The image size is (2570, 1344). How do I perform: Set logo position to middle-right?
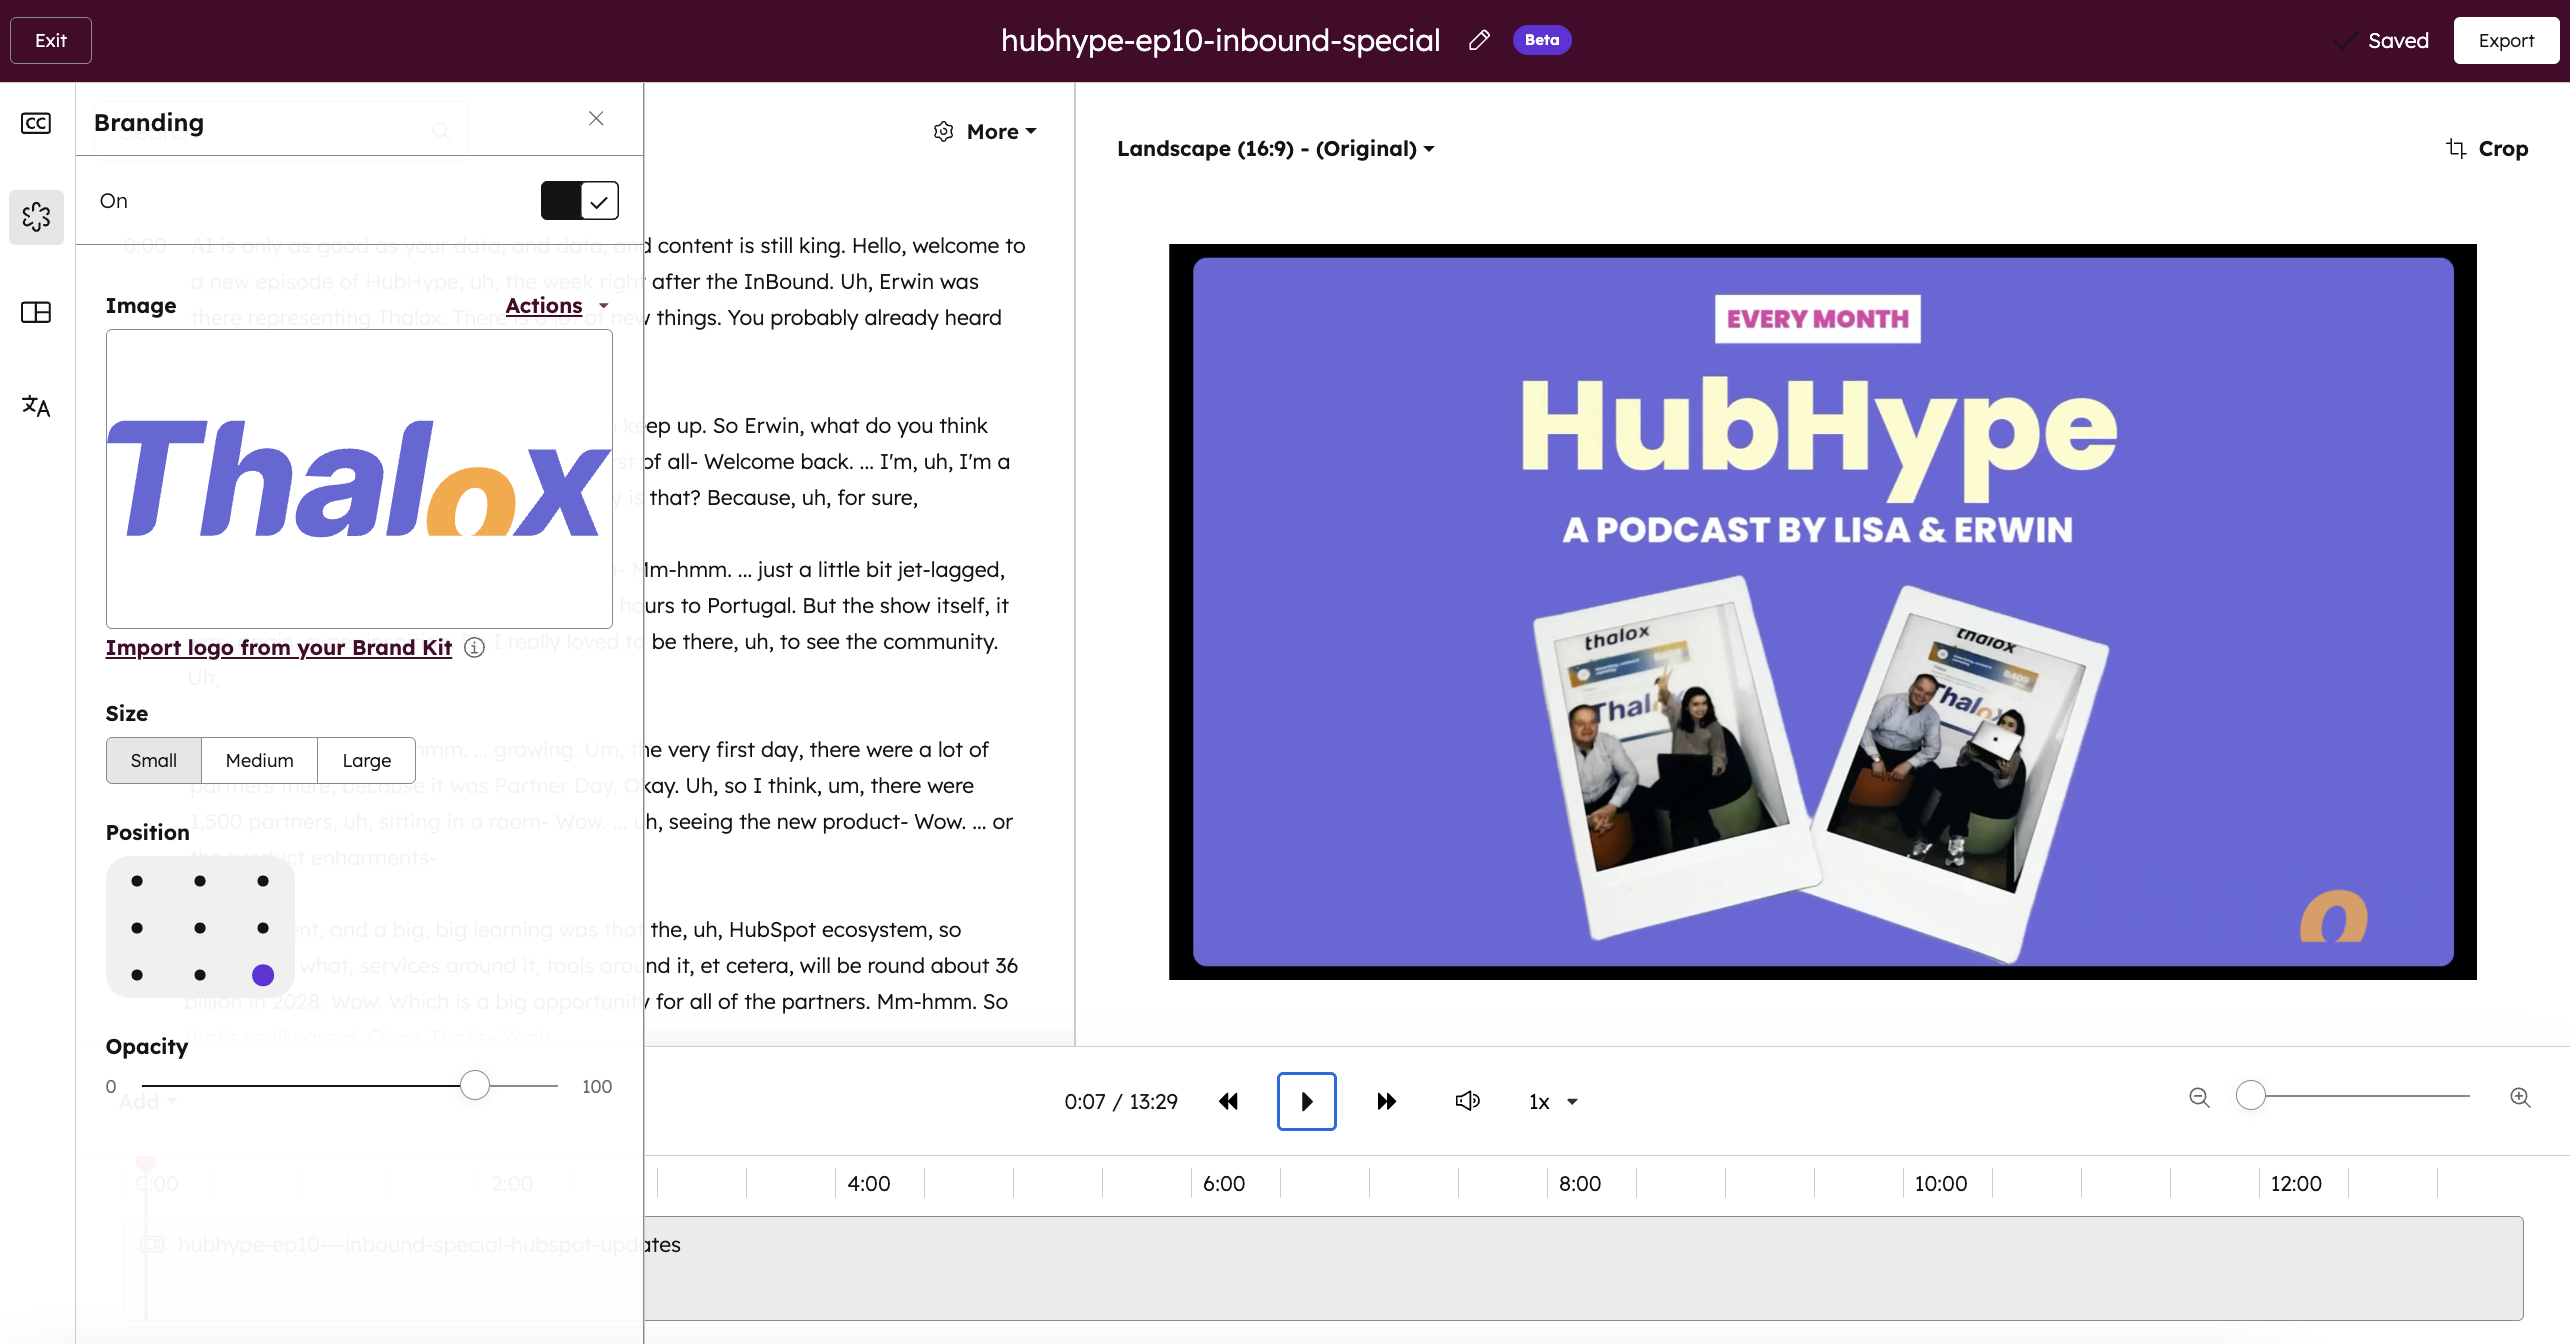(263, 928)
